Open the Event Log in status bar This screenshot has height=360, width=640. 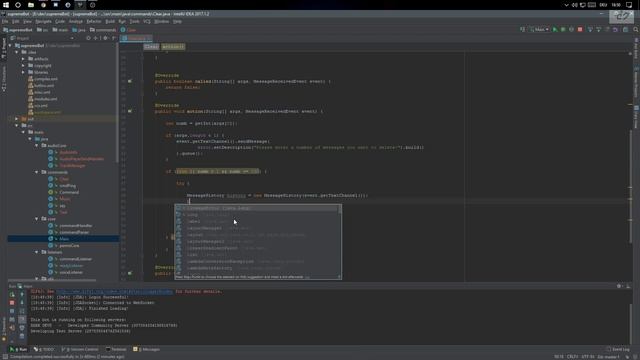[x=618, y=349]
